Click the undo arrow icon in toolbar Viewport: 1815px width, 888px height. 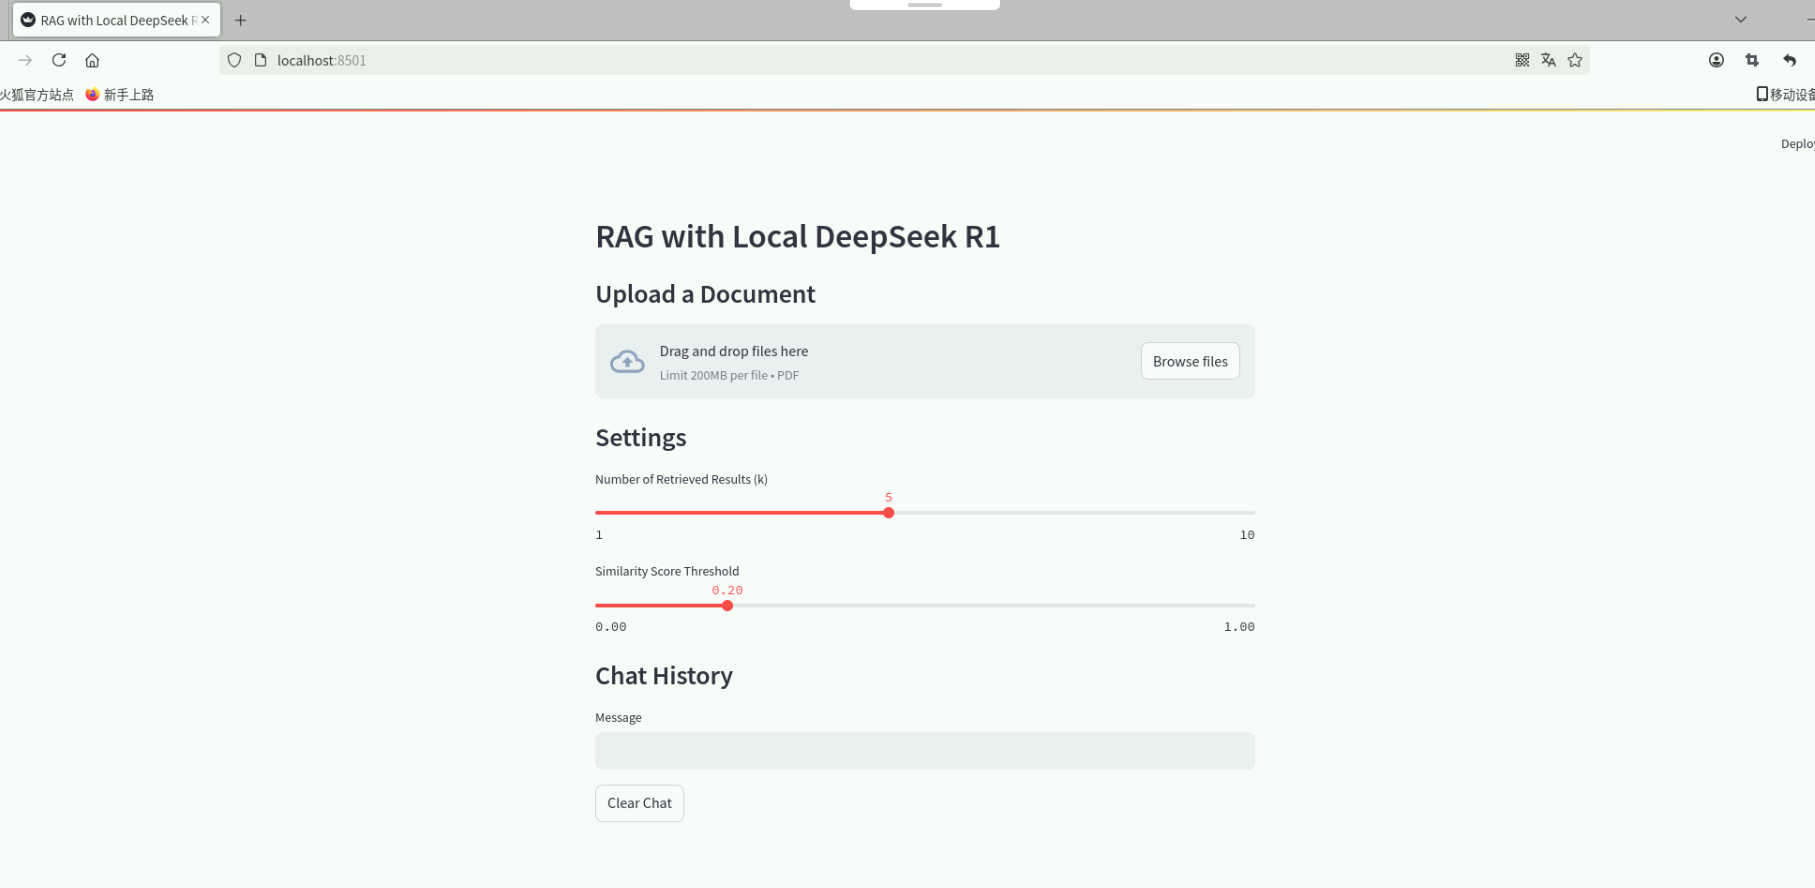point(1789,60)
